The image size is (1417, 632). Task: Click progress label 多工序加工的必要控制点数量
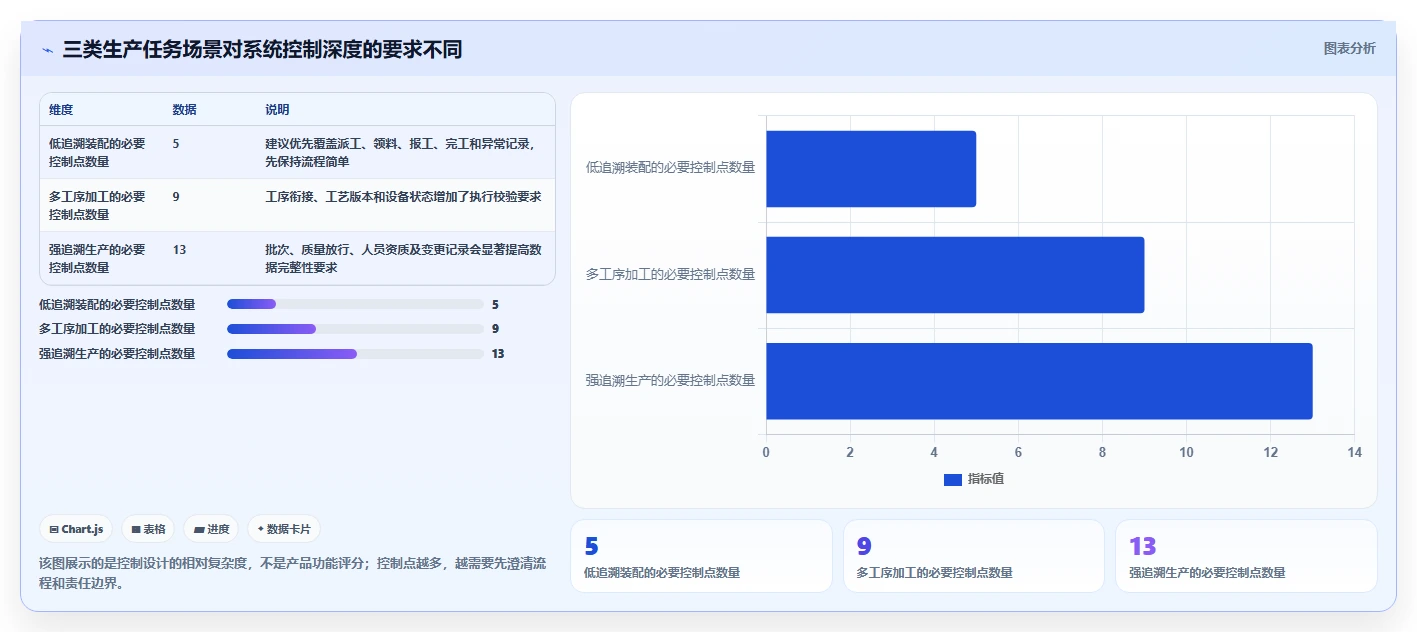117,329
